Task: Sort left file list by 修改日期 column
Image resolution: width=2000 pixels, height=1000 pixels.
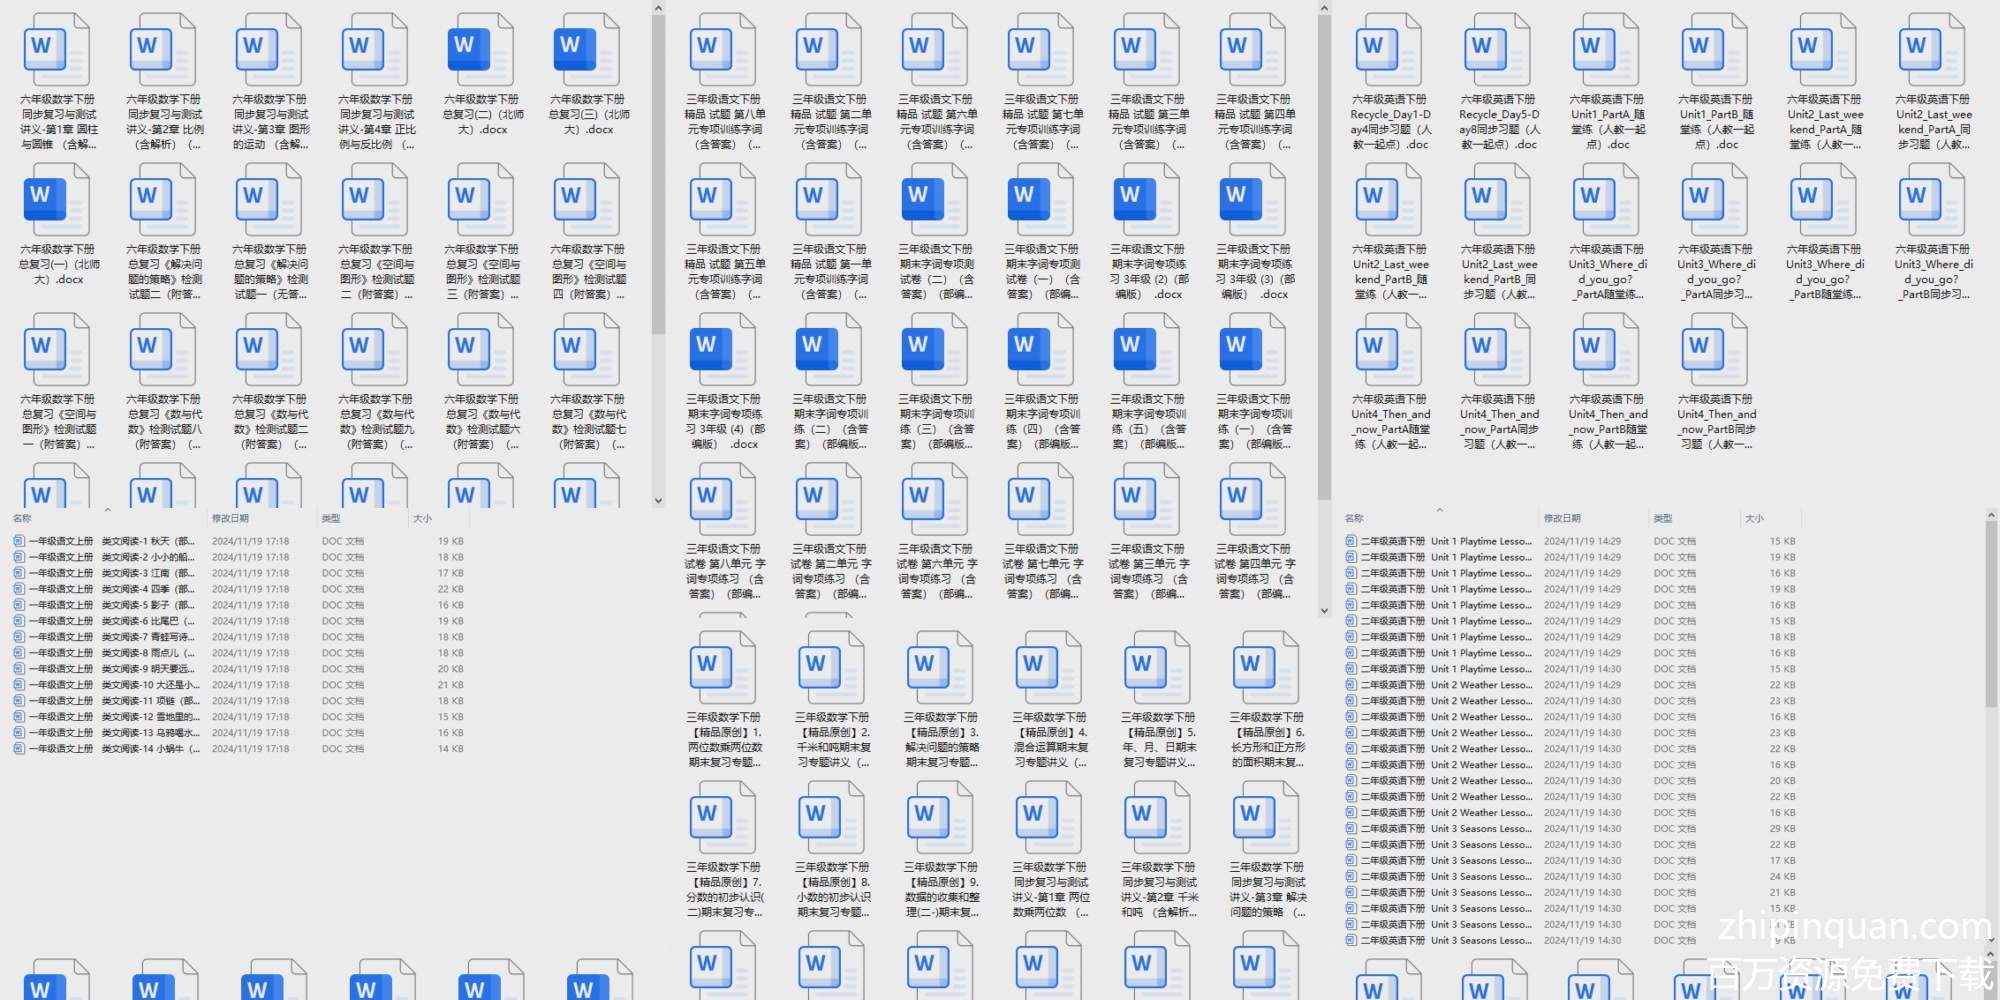Action: tap(230, 518)
